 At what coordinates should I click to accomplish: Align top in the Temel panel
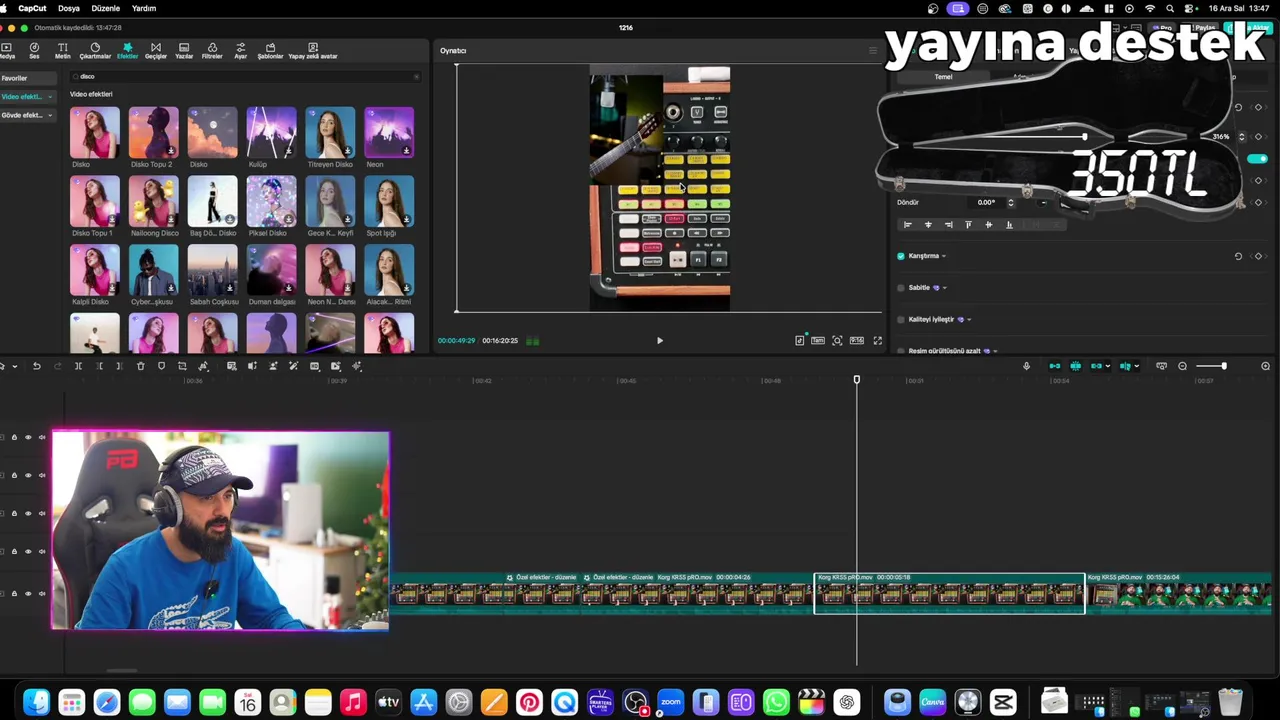point(968,225)
